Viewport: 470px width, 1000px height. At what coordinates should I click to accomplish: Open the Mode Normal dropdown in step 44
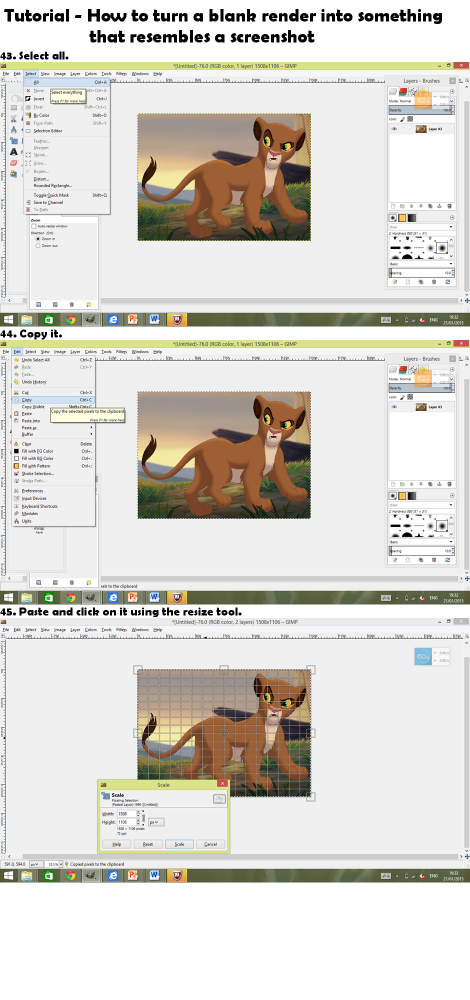point(422,379)
